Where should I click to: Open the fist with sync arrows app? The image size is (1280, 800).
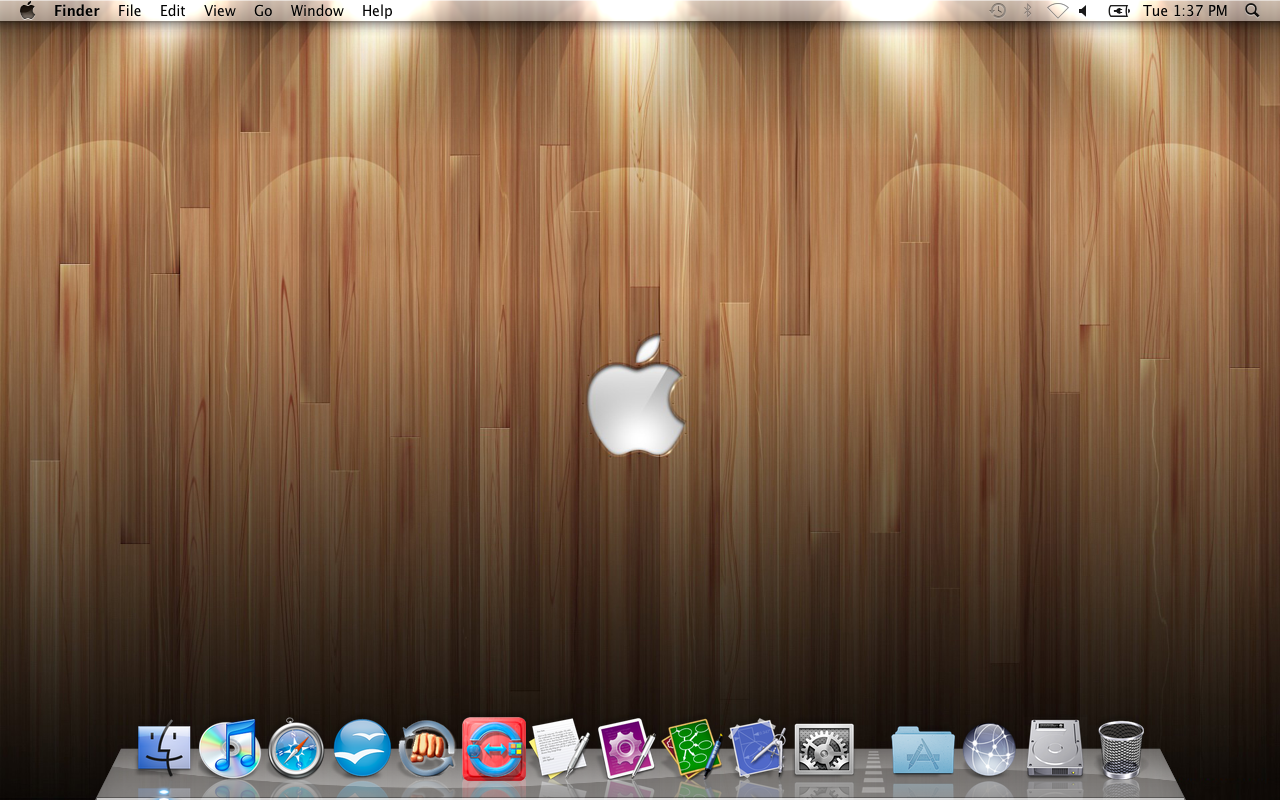(428, 749)
